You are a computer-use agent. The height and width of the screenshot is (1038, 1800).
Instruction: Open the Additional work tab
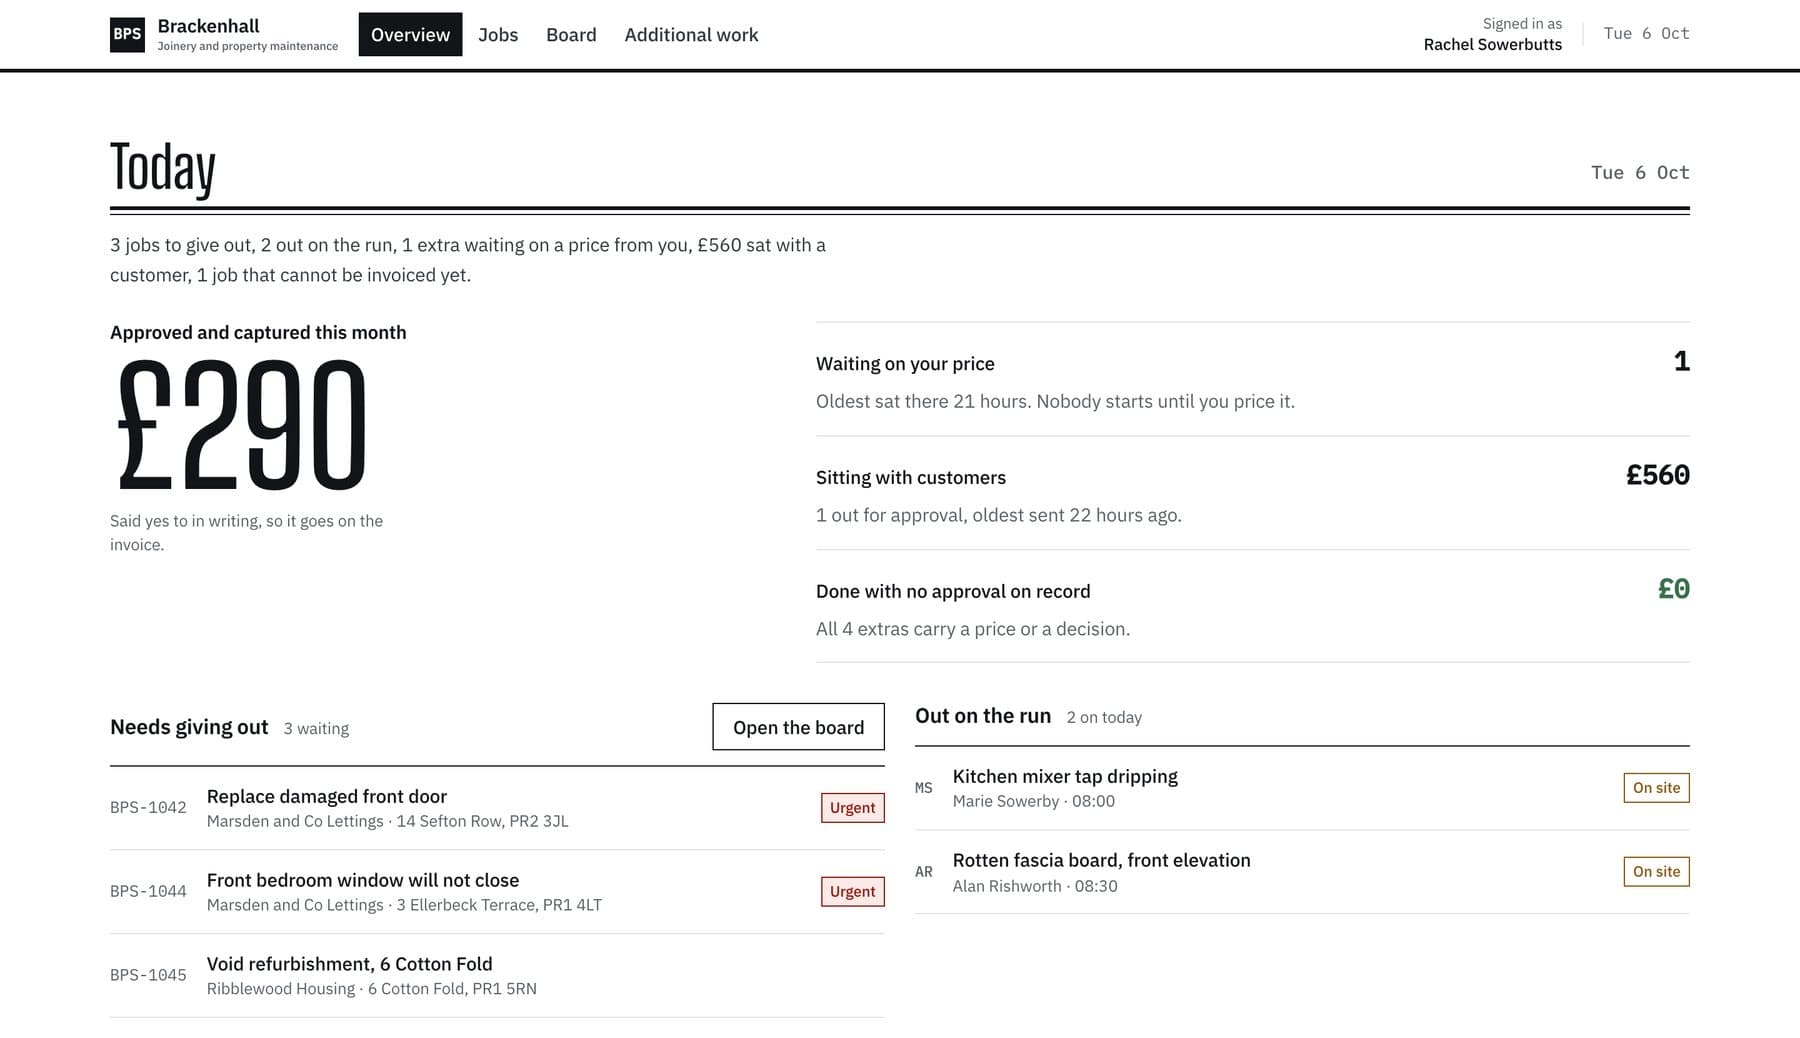coord(691,34)
